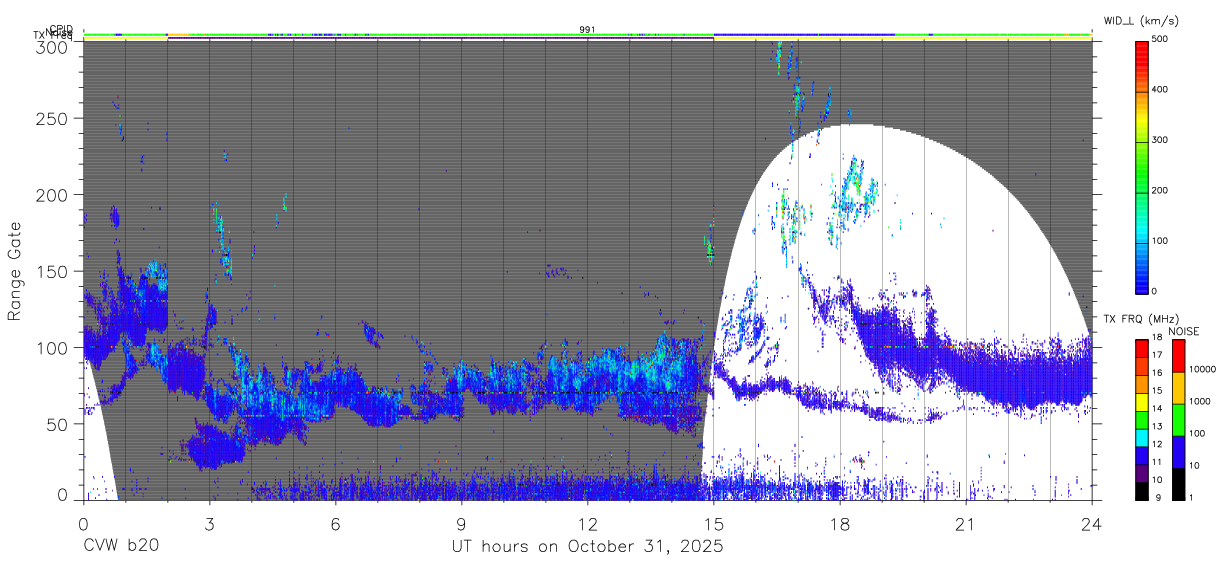Click the green NOISE swatch between 100 and 1000
The height and width of the screenshot is (567, 1228).
[x=1177, y=420]
